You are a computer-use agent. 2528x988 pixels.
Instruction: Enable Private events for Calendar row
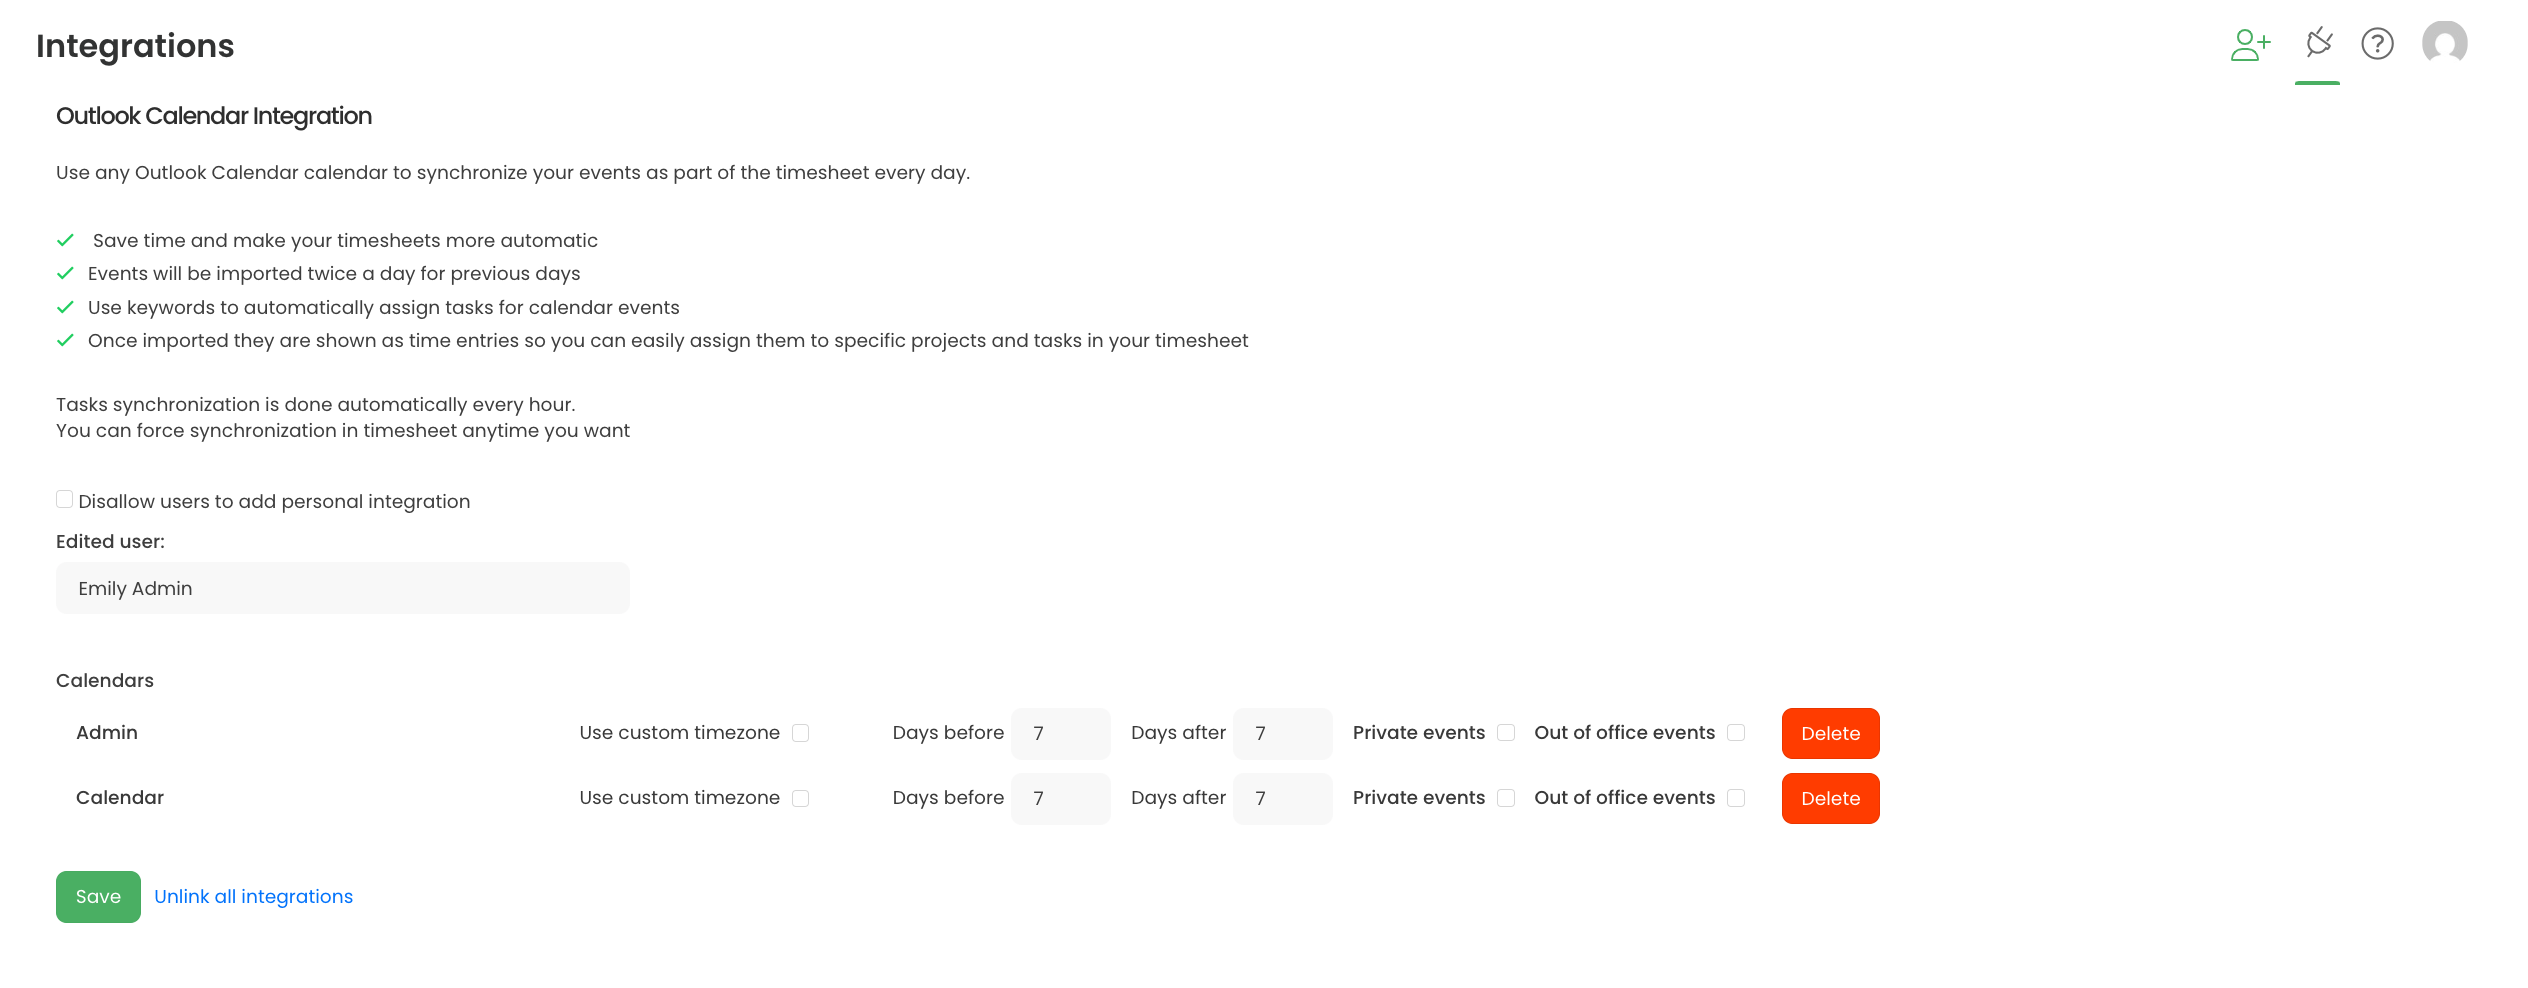pyautogui.click(x=1506, y=798)
